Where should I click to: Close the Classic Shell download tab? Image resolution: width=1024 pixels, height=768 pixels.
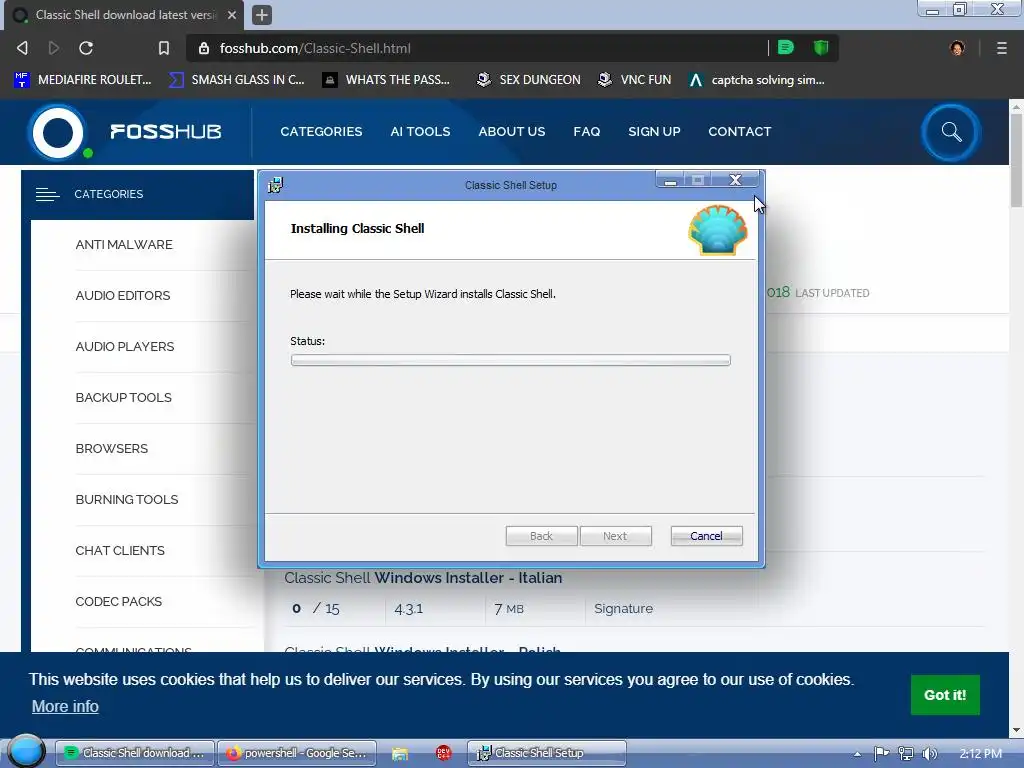point(232,14)
